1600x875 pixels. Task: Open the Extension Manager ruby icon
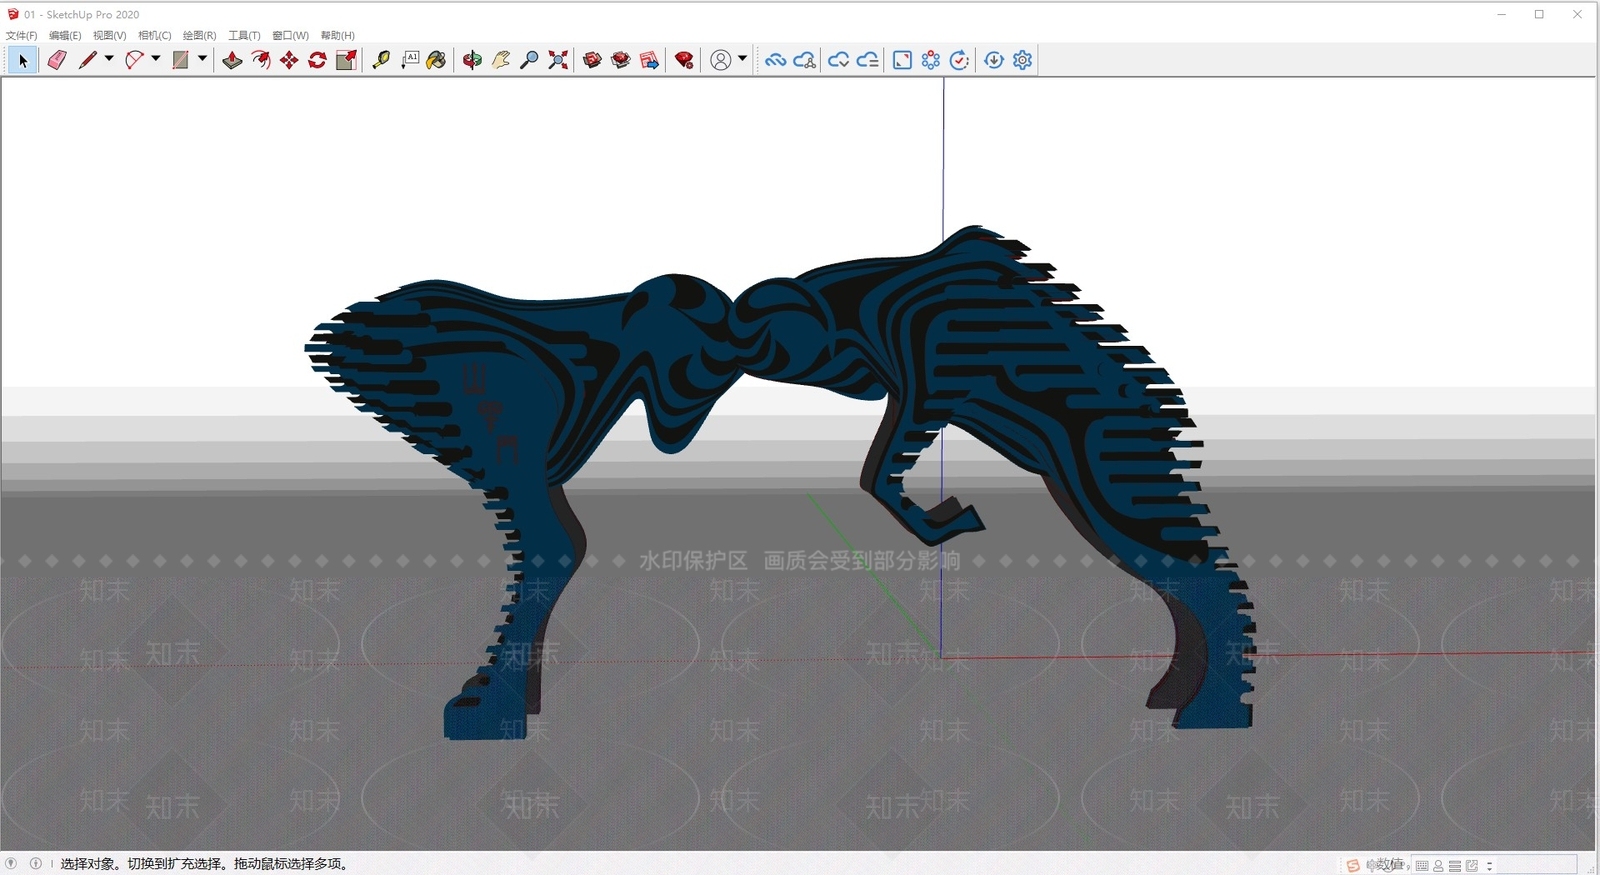[684, 61]
